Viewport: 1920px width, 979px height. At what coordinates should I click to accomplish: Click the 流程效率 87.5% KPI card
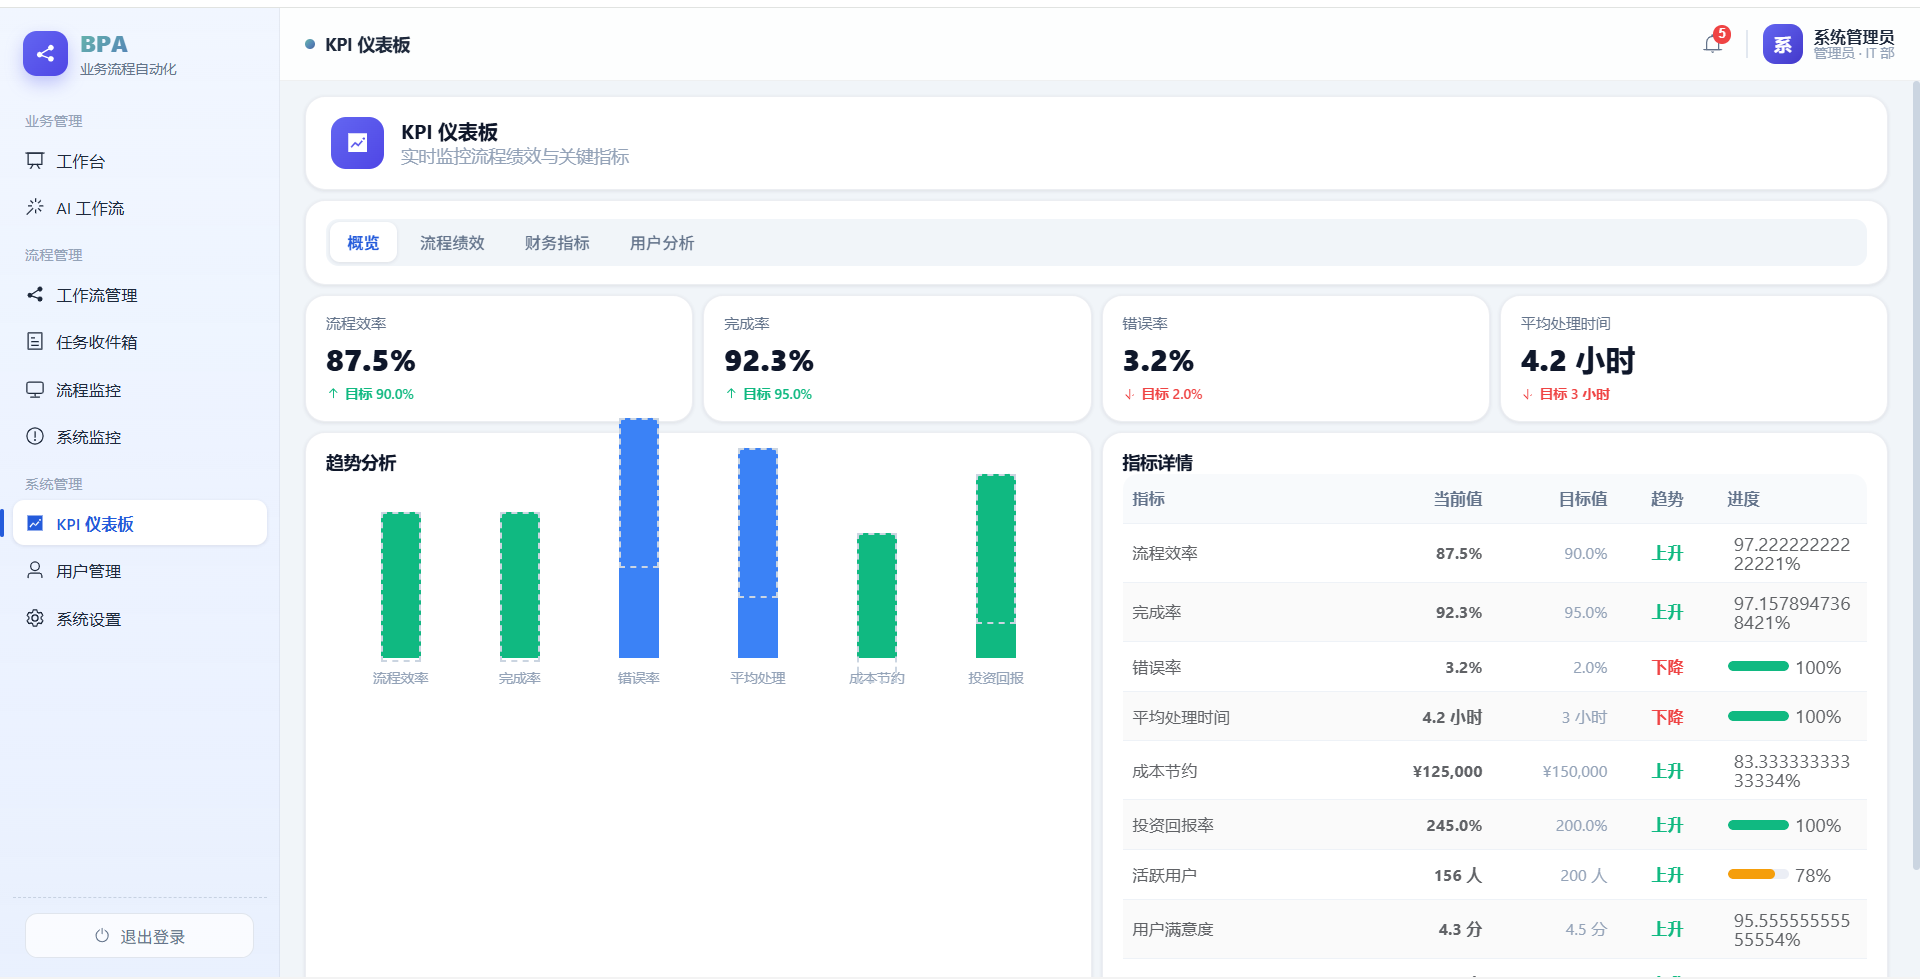(499, 358)
